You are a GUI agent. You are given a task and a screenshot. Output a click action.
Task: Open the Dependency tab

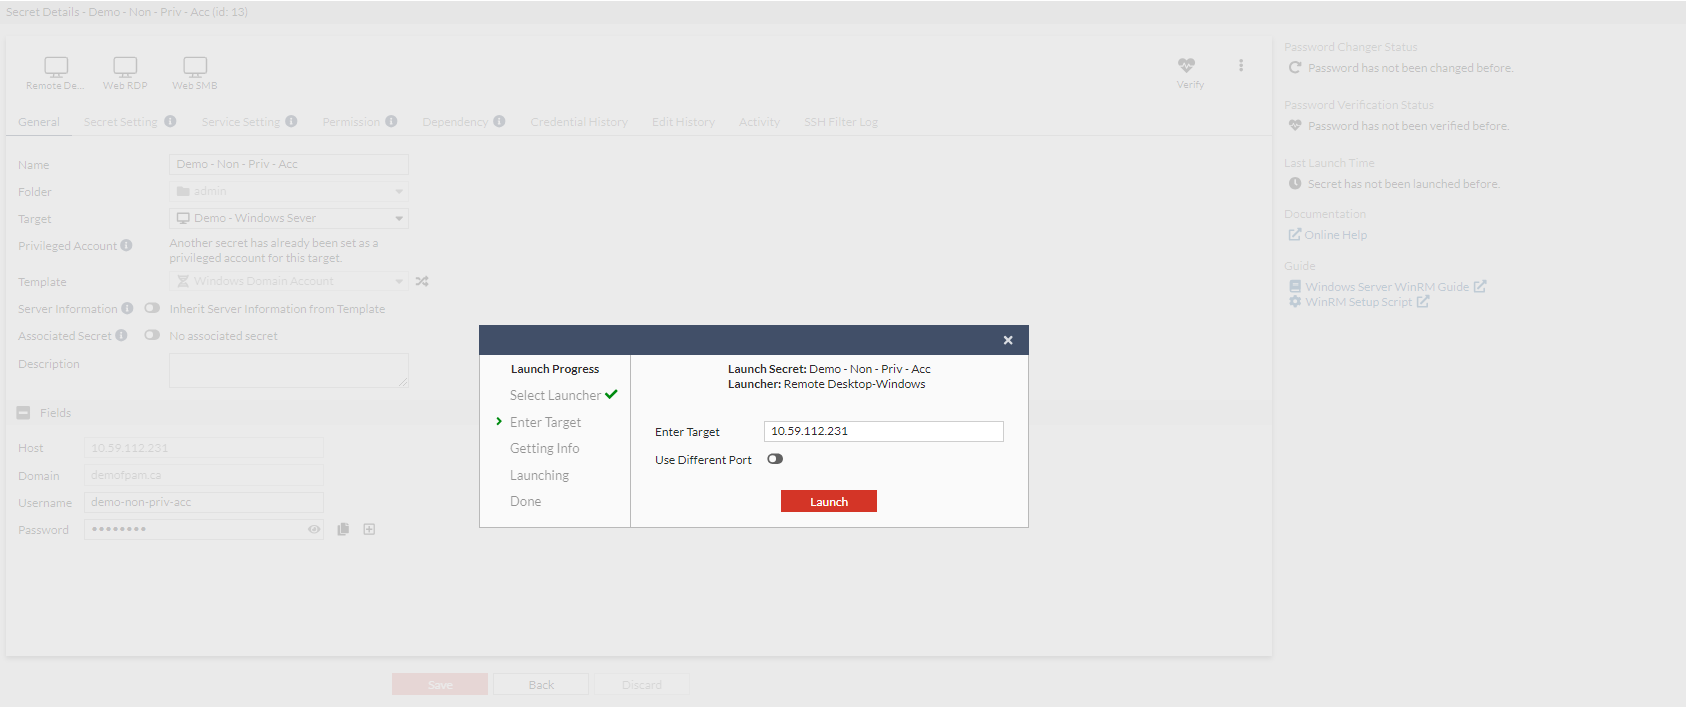coord(455,122)
